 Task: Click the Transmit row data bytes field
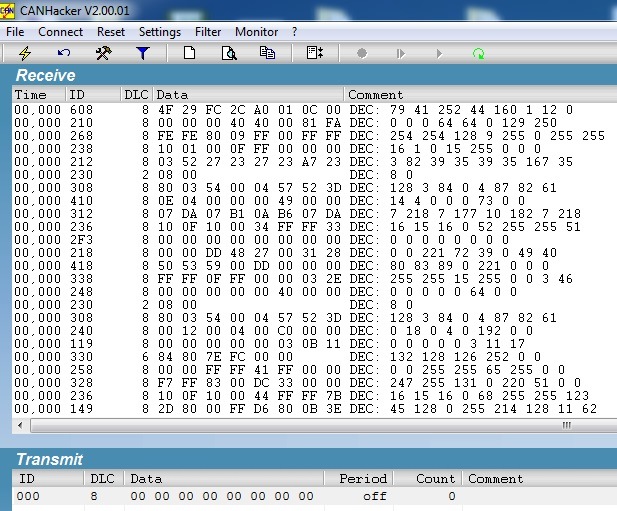[x=222, y=496]
